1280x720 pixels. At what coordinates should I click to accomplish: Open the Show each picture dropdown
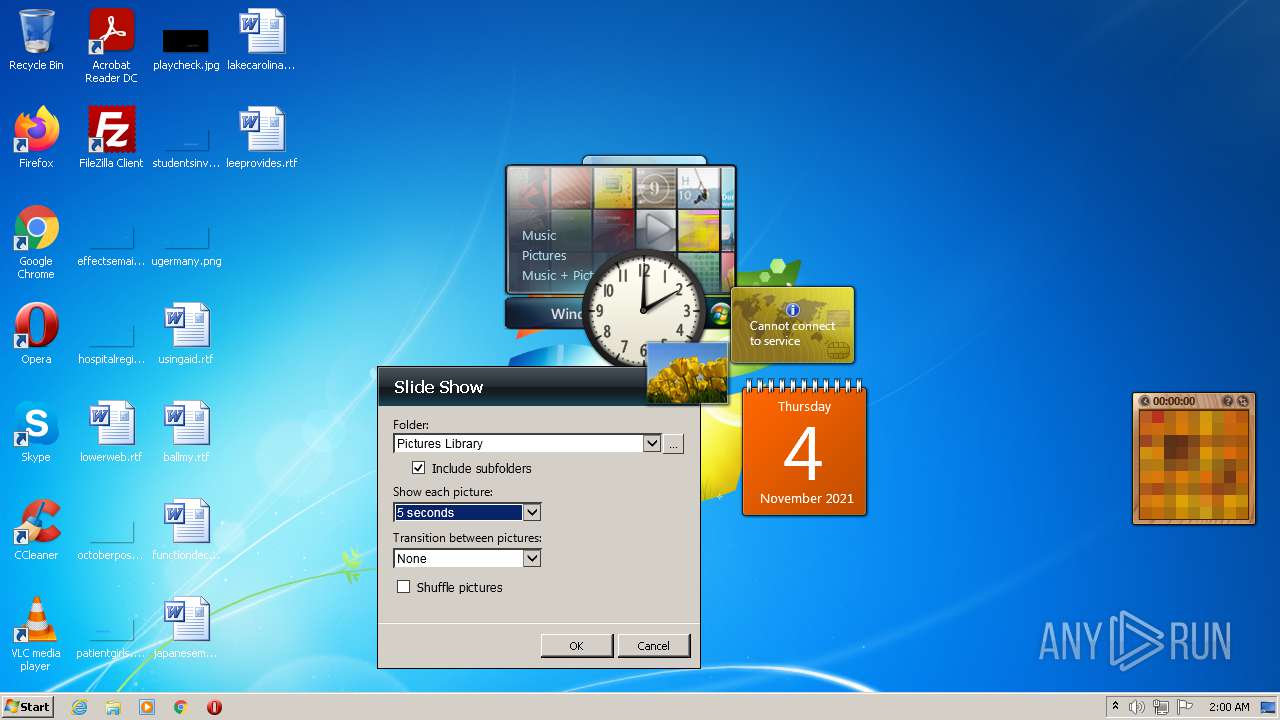[x=532, y=512]
